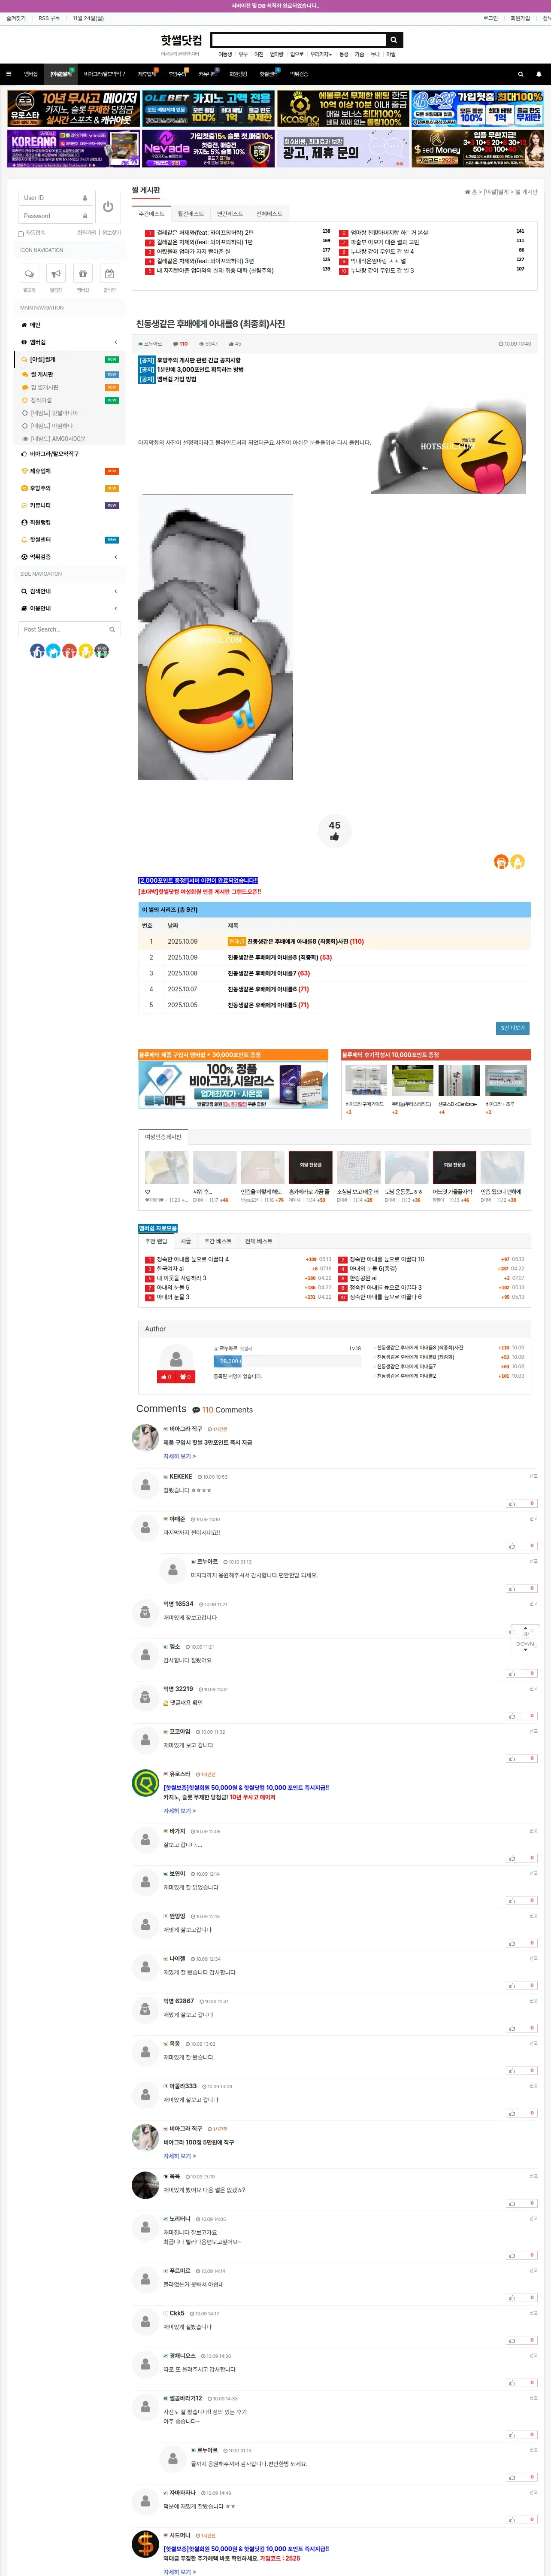Open 핫썰센터 in sidebar
This screenshot has height=2576, width=551.
40,540
